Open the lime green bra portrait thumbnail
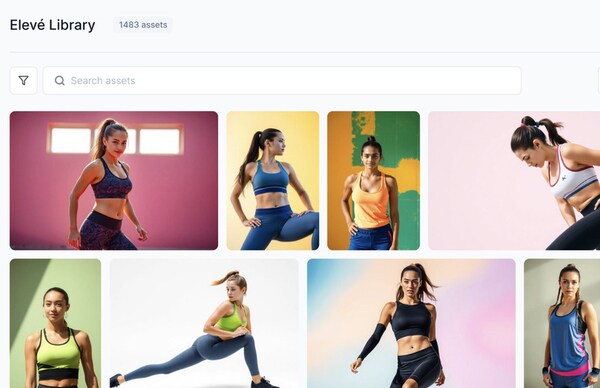Viewport: 600px width, 388px height. (x=55, y=323)
